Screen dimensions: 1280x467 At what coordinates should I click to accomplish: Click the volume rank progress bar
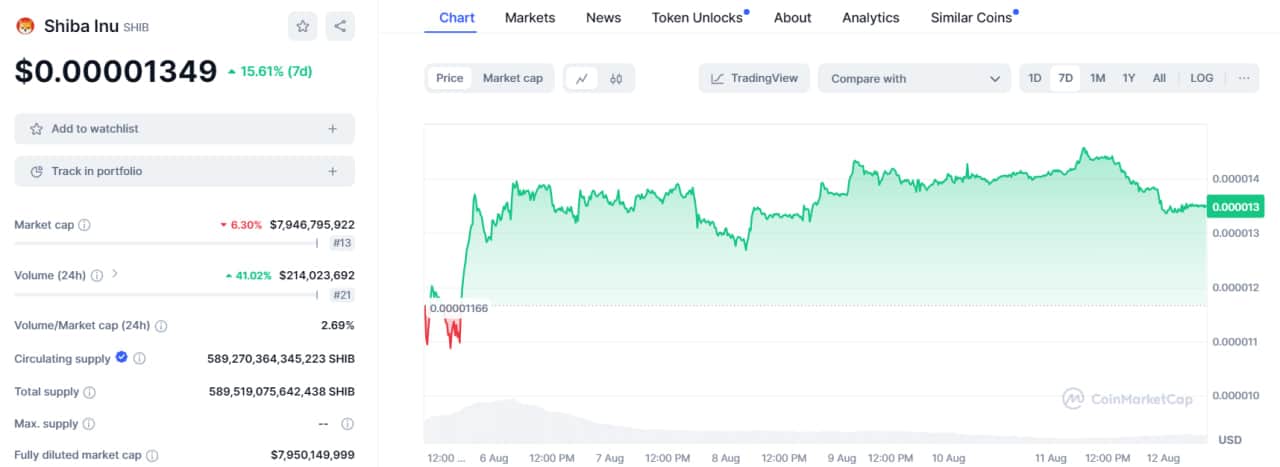pos(166,294)
